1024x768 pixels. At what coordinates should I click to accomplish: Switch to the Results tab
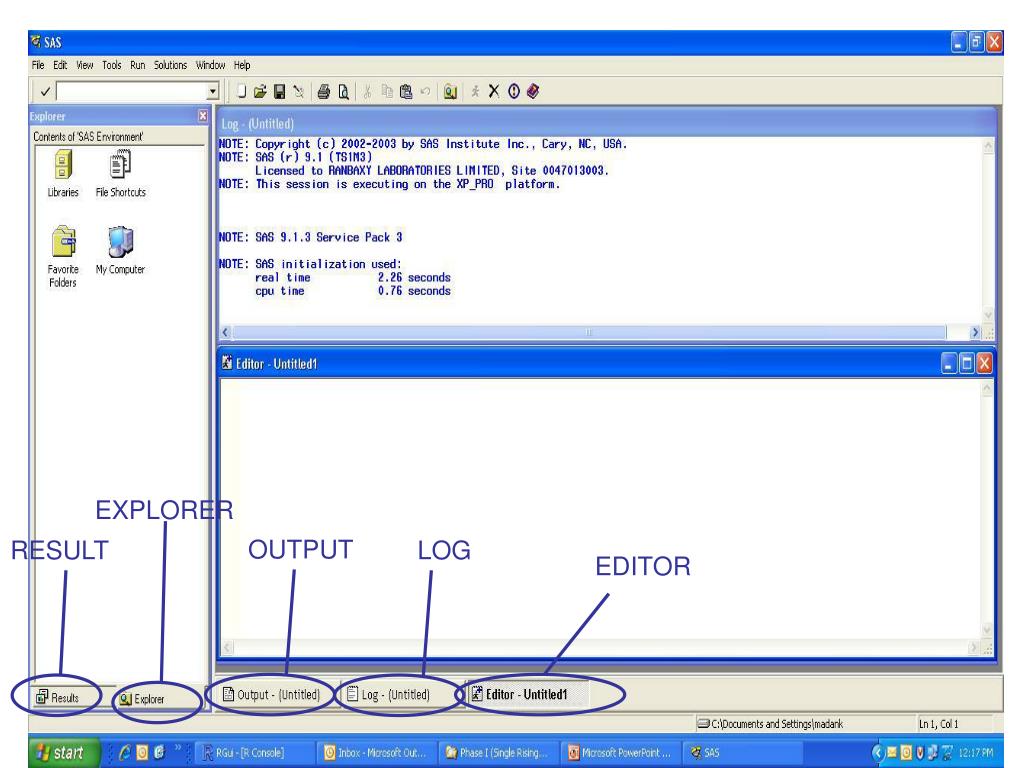(x=57, y=697)
